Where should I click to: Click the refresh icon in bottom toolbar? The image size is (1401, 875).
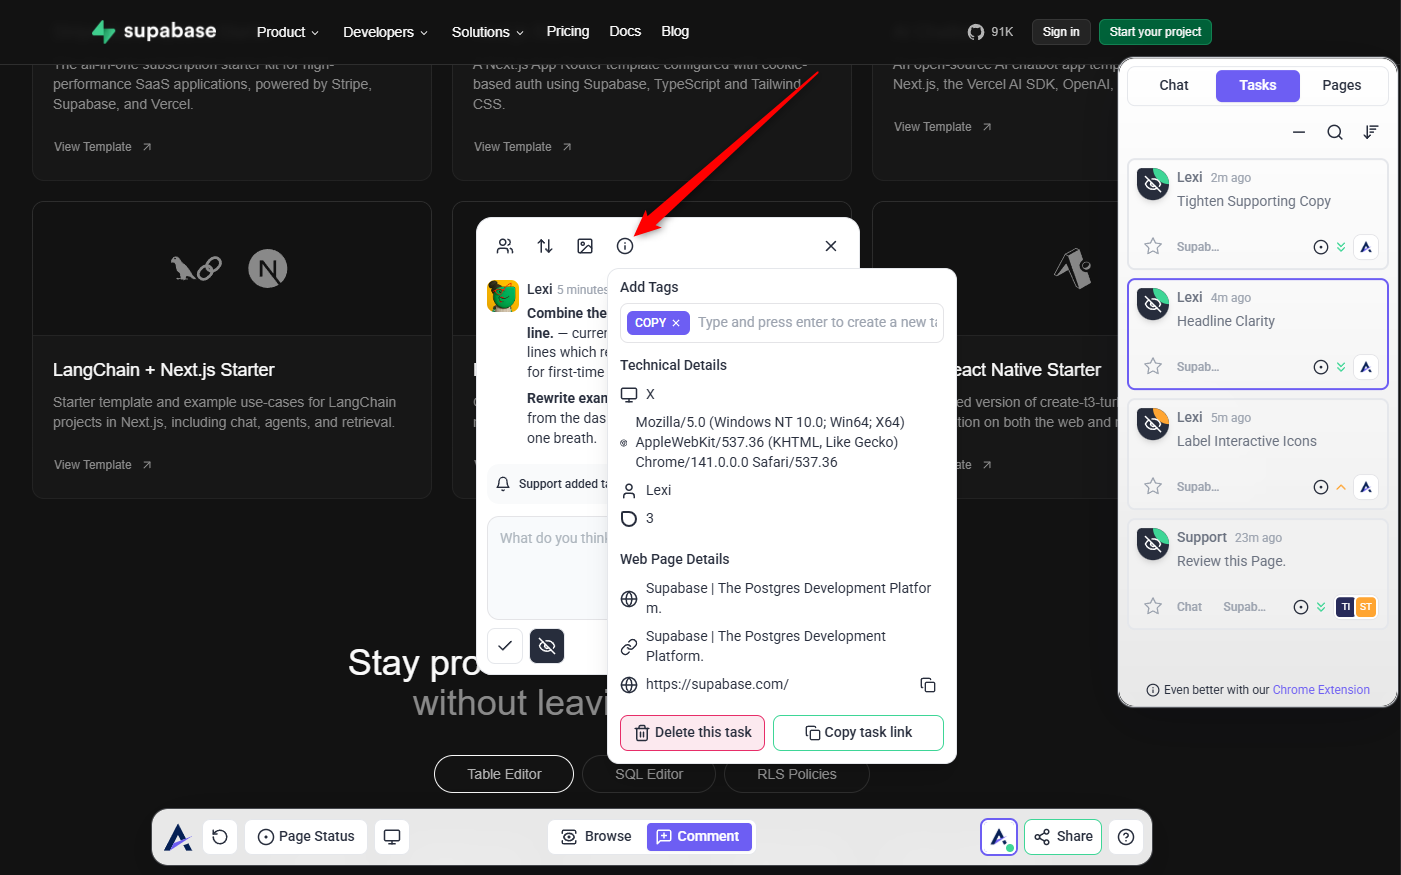[x=220, y=837]
